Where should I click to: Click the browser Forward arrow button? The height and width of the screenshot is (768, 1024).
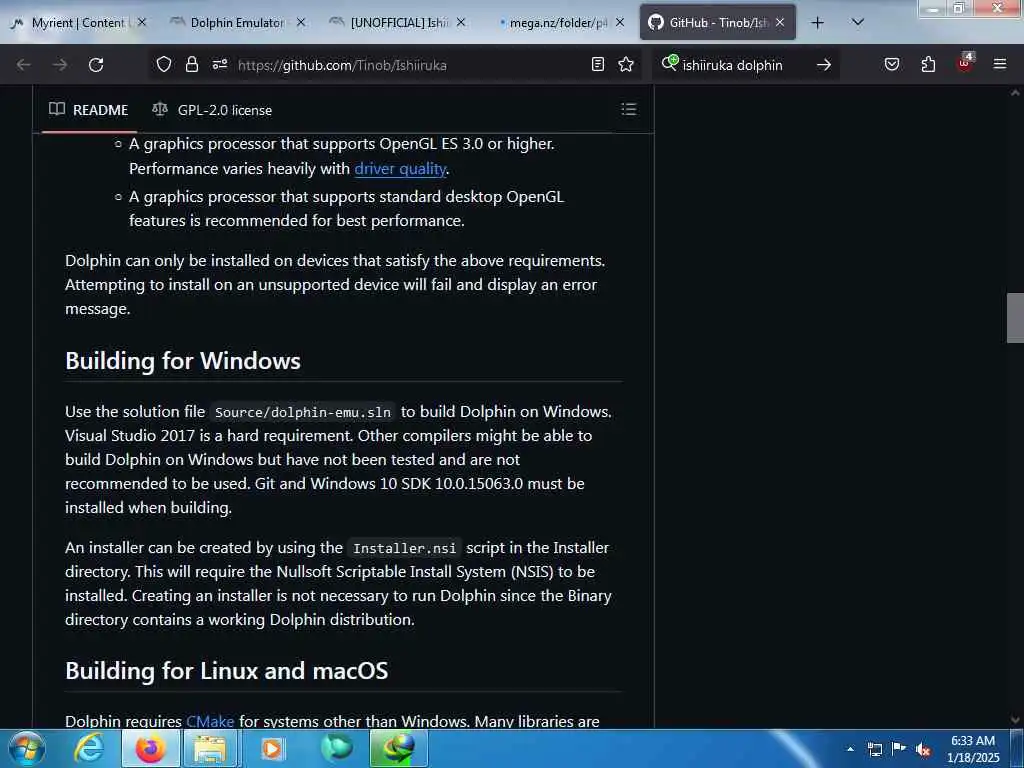point(60,65)
